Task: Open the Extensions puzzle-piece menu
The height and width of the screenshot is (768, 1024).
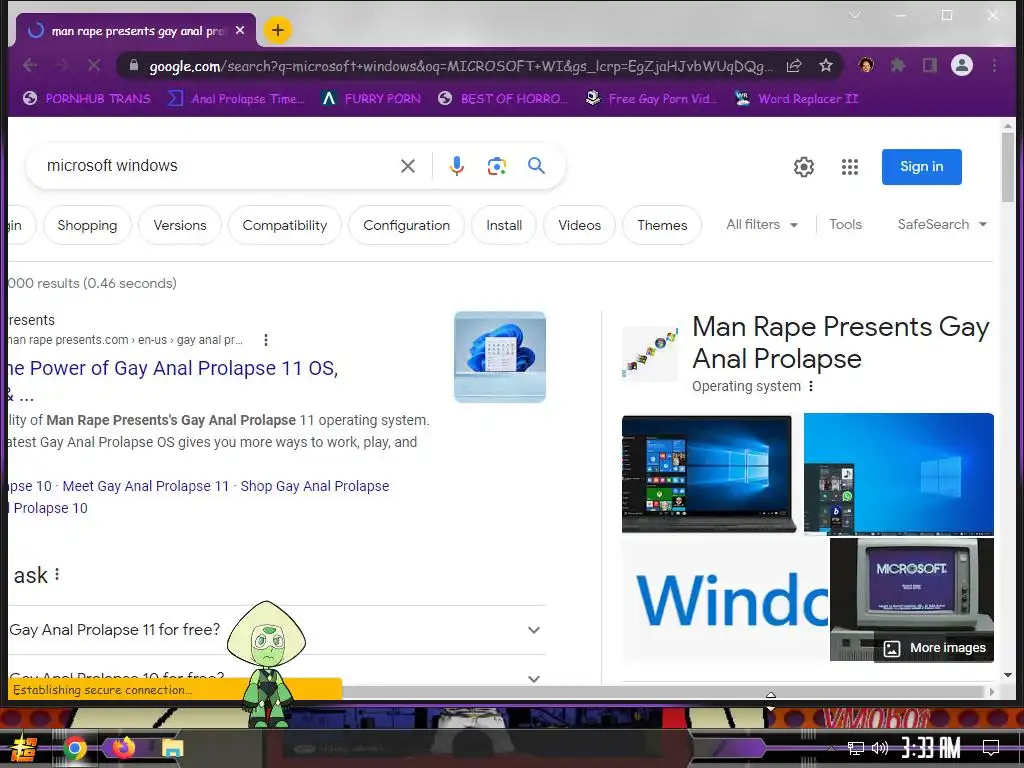Action: click(x=898, y=65)
